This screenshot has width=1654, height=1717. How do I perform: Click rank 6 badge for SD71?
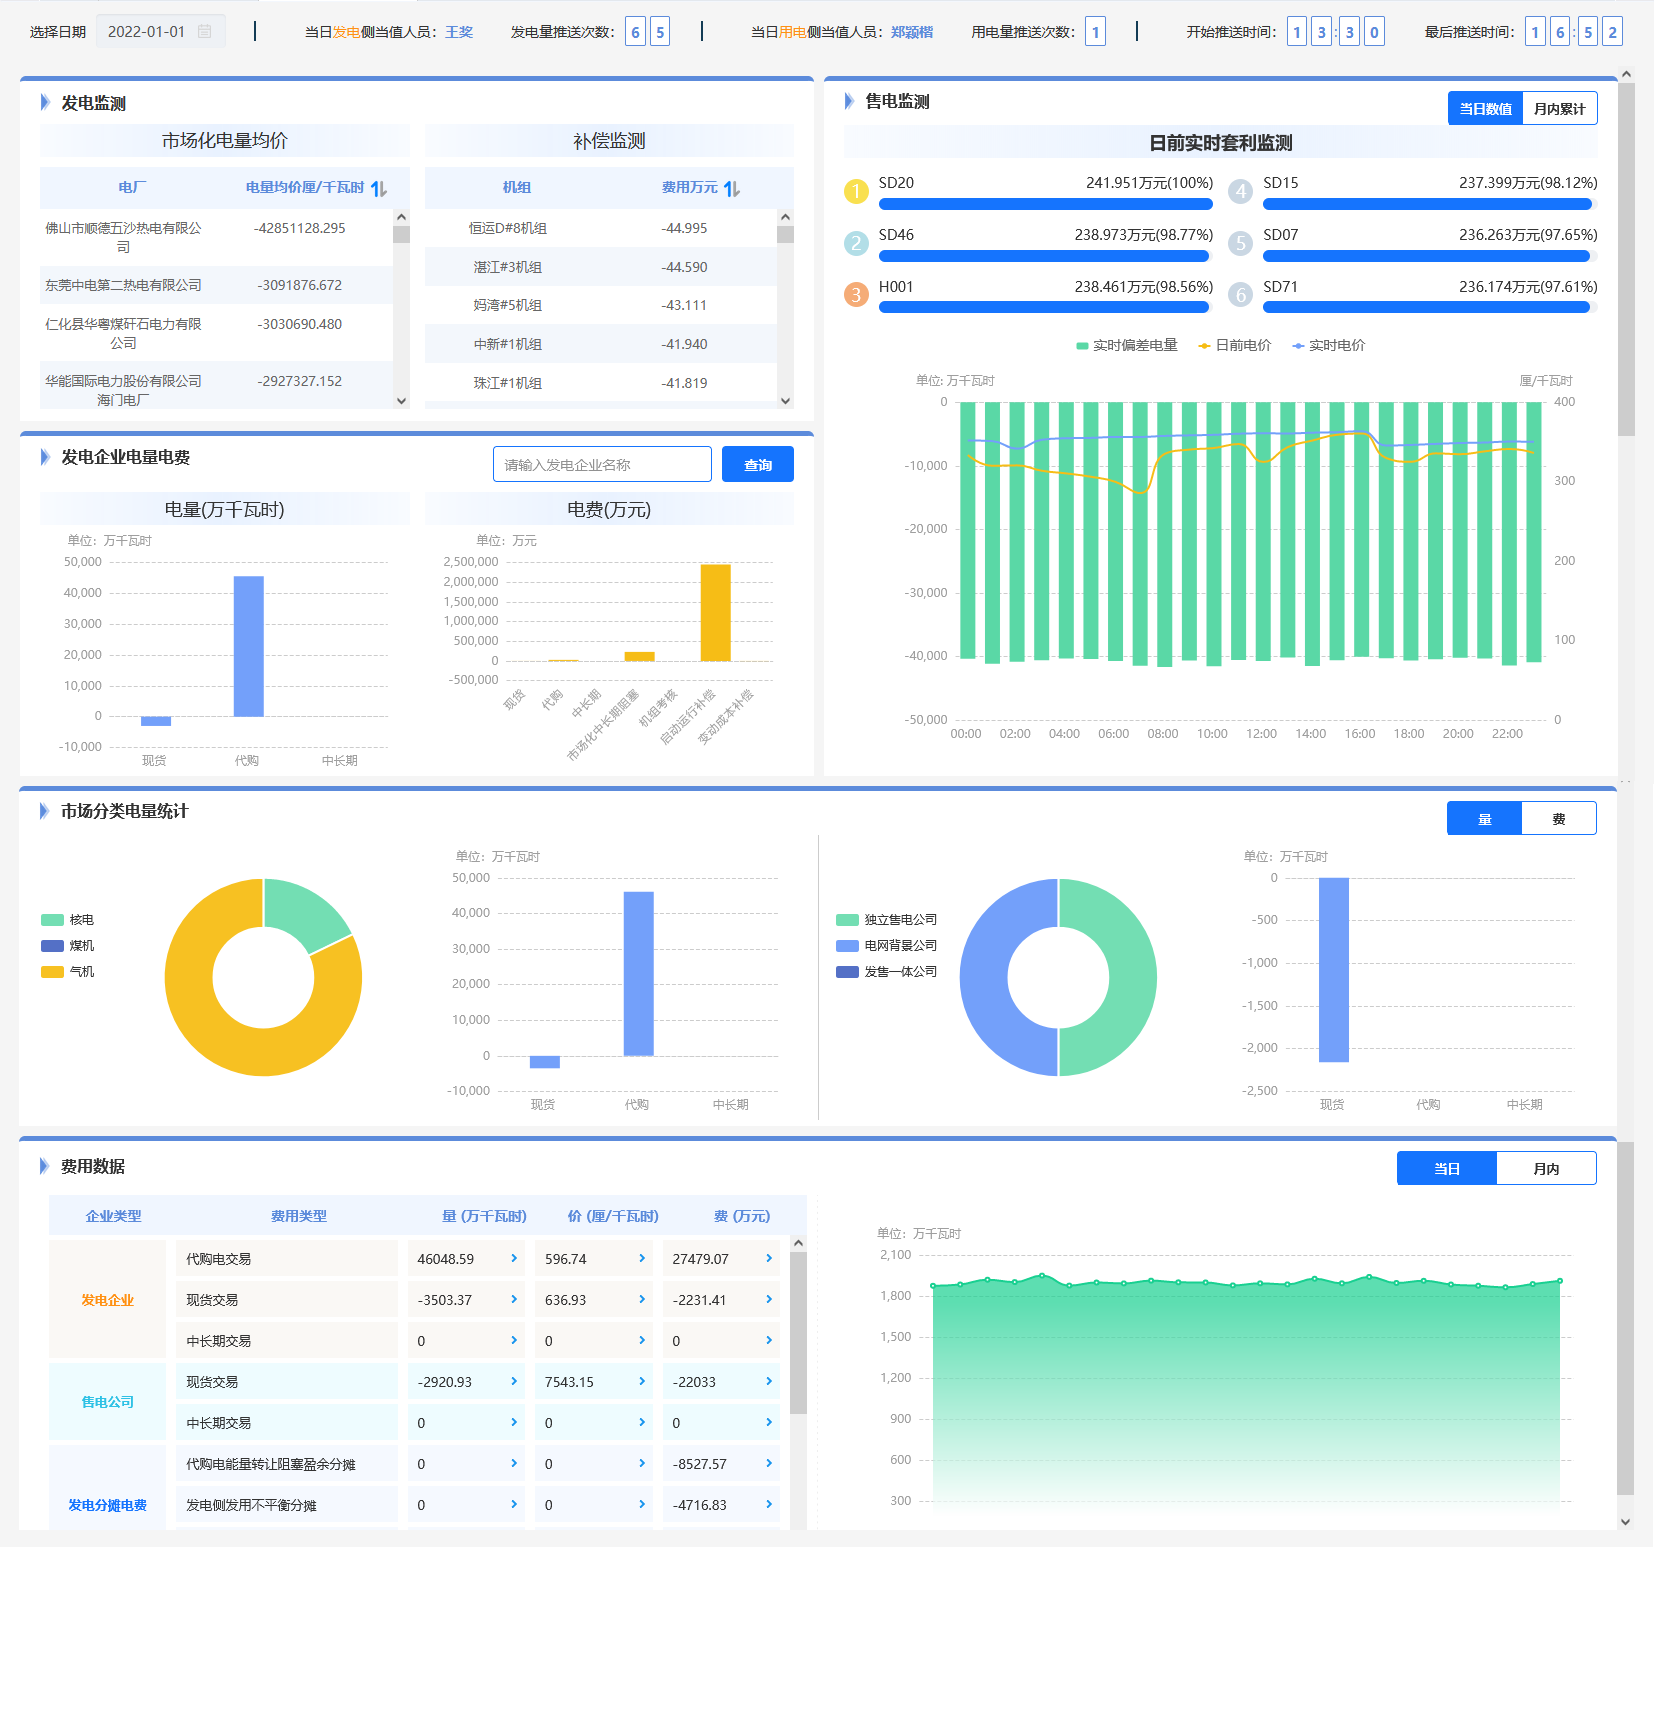click(1240, 295)
